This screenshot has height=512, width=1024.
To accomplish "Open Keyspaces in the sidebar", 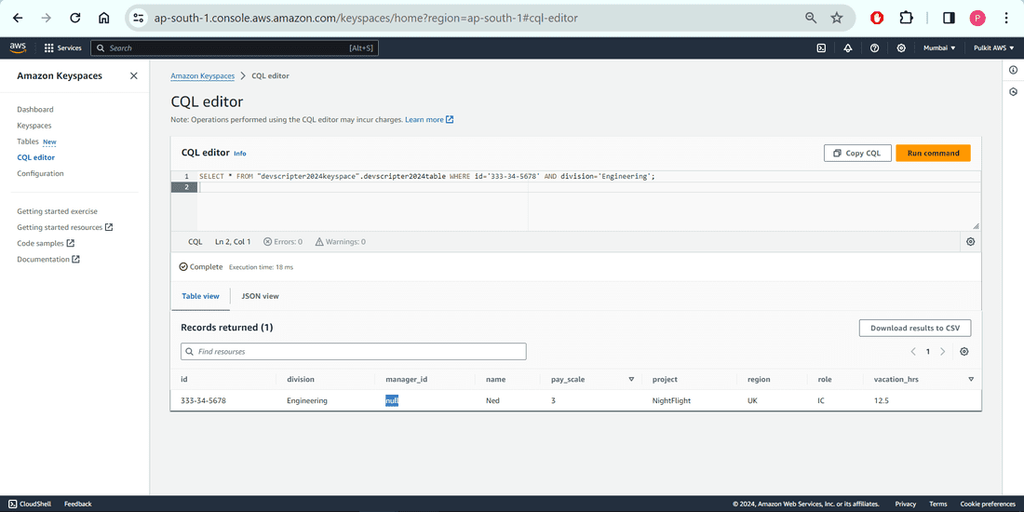I will (x=34, y=125).
